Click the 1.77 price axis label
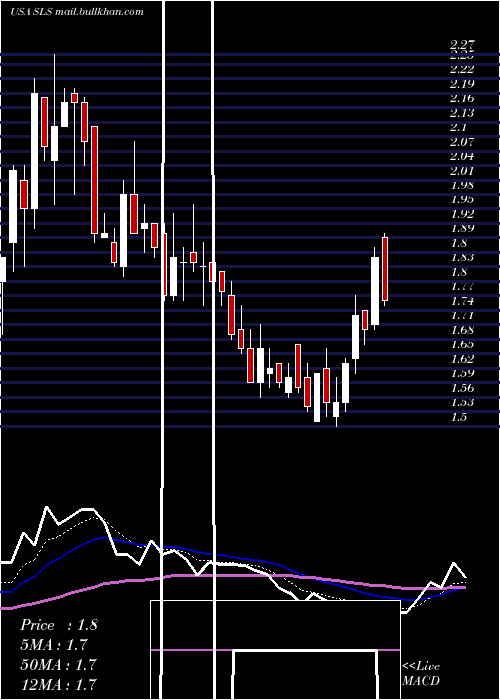The height and width of the screenshot is (700, 500). pos(462,286)
